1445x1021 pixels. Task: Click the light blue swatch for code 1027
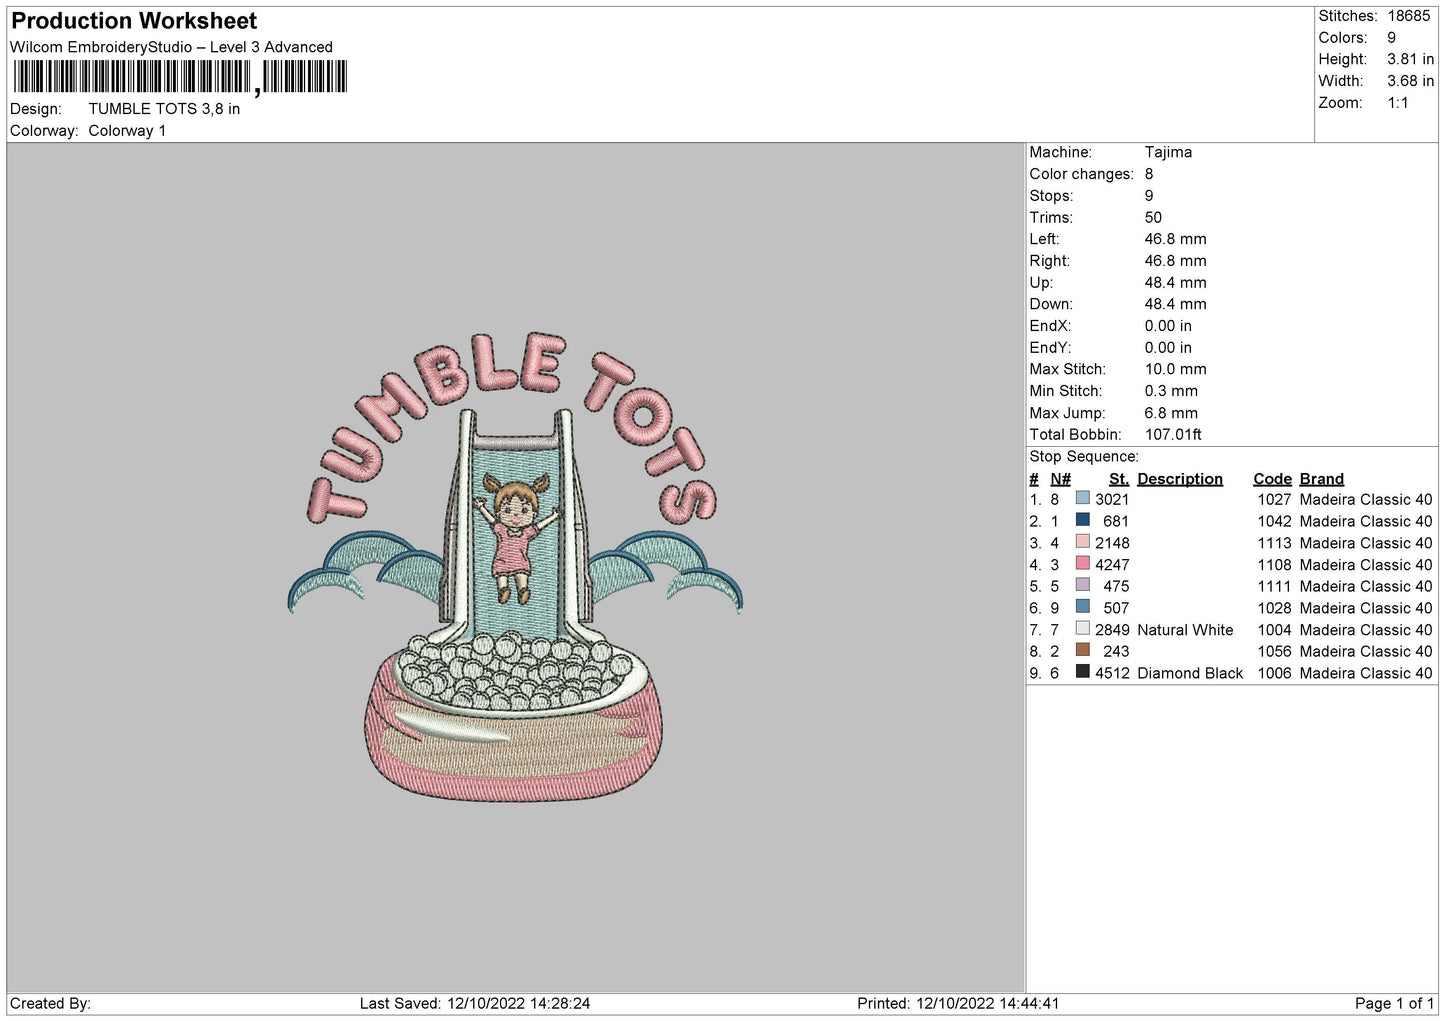click(x=1082, y=498)
